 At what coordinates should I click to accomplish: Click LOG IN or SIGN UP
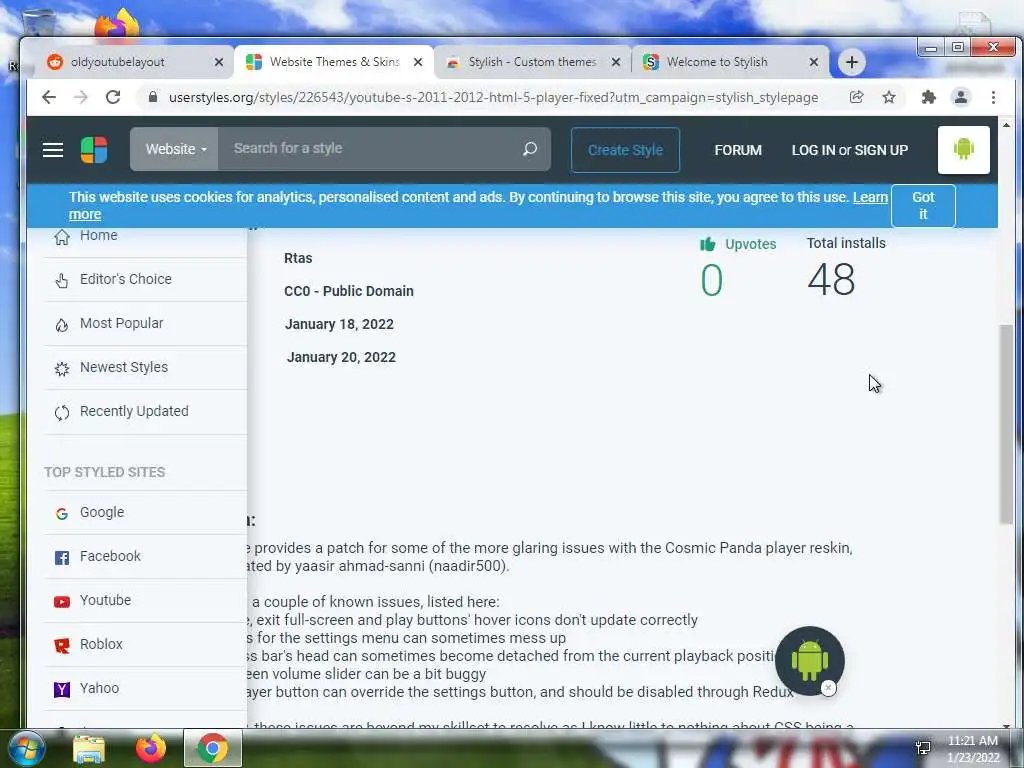pos(850,150)
